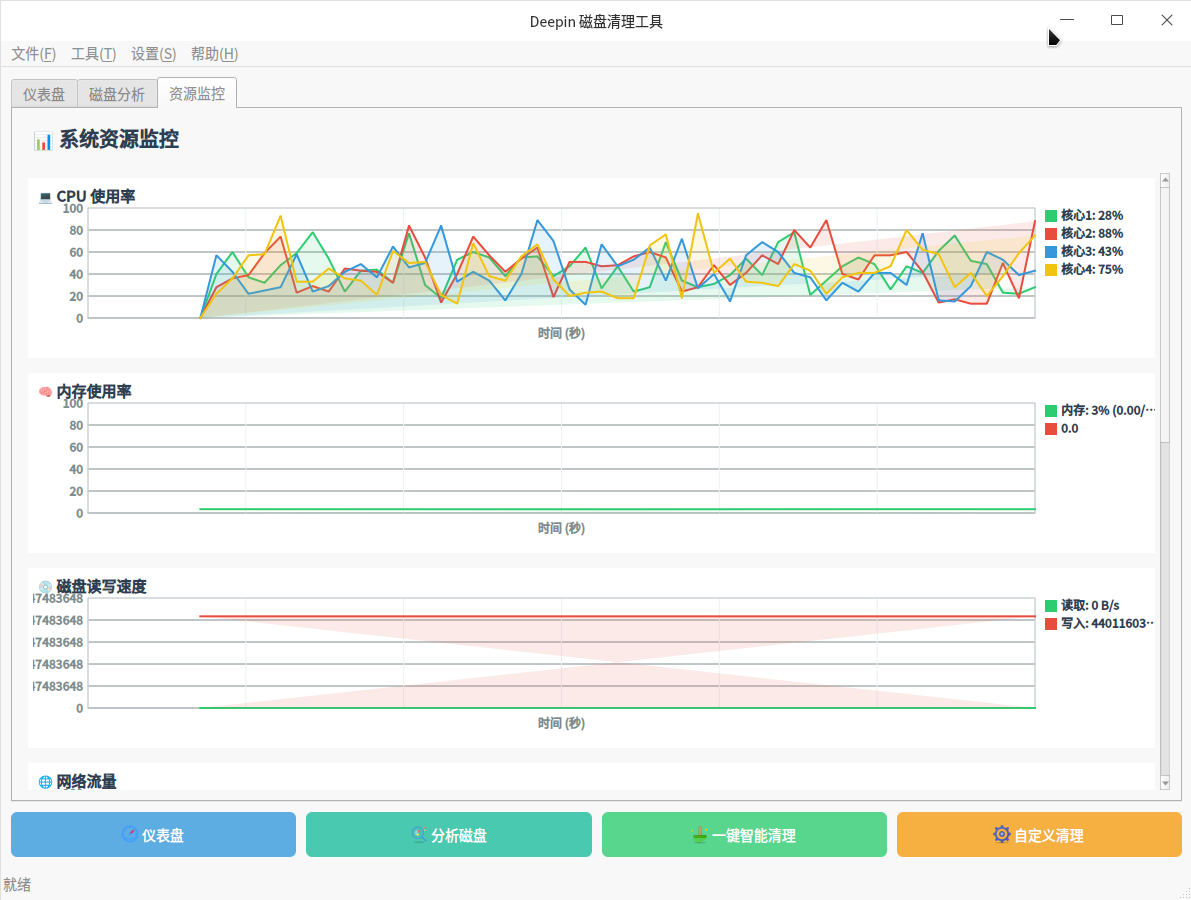Click the yellow 核心4 legend swatch
This screenshot has height=900, width=1191.
(1051, 270)
